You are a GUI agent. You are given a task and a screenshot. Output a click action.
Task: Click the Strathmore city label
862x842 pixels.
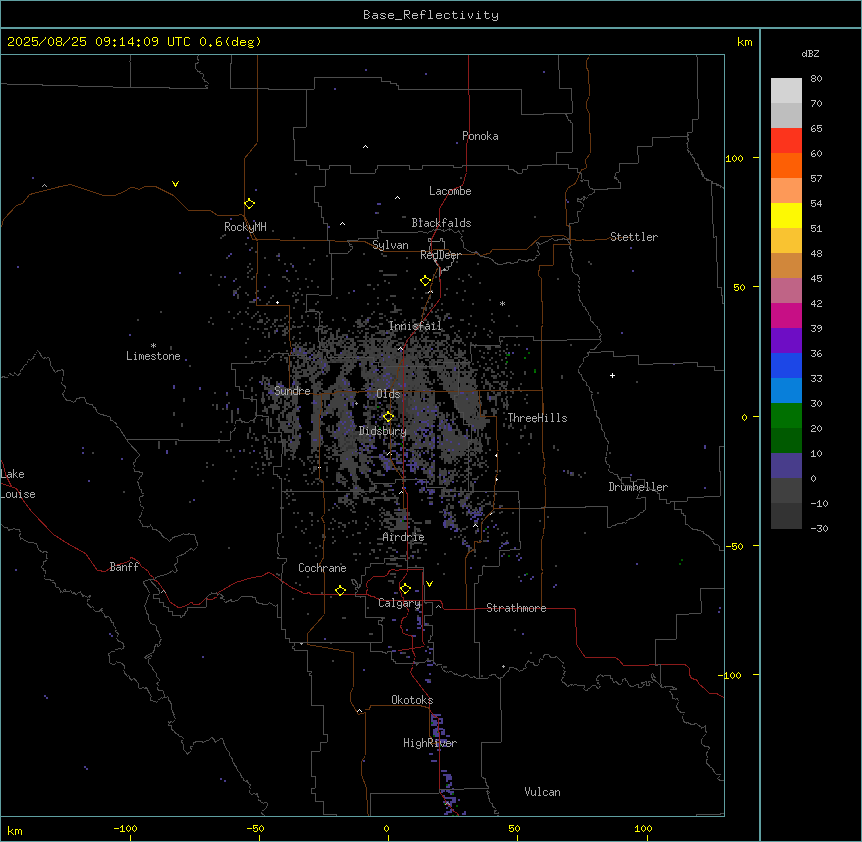pos(516,608)
